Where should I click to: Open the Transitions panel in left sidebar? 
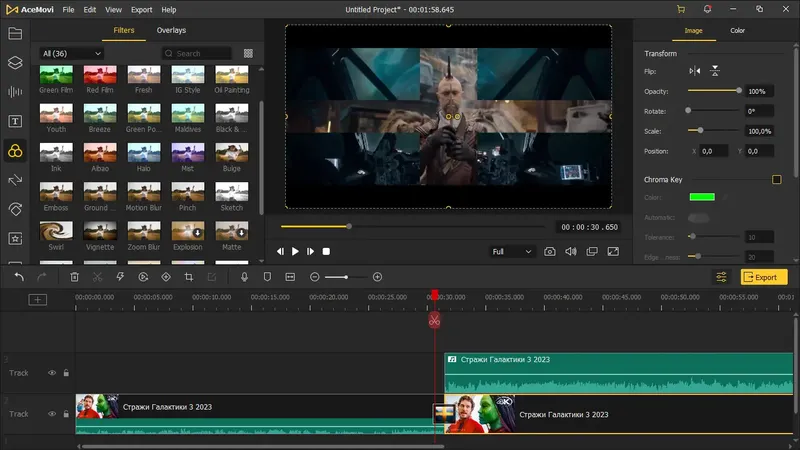pyautogui.click(x=15, y=180)
